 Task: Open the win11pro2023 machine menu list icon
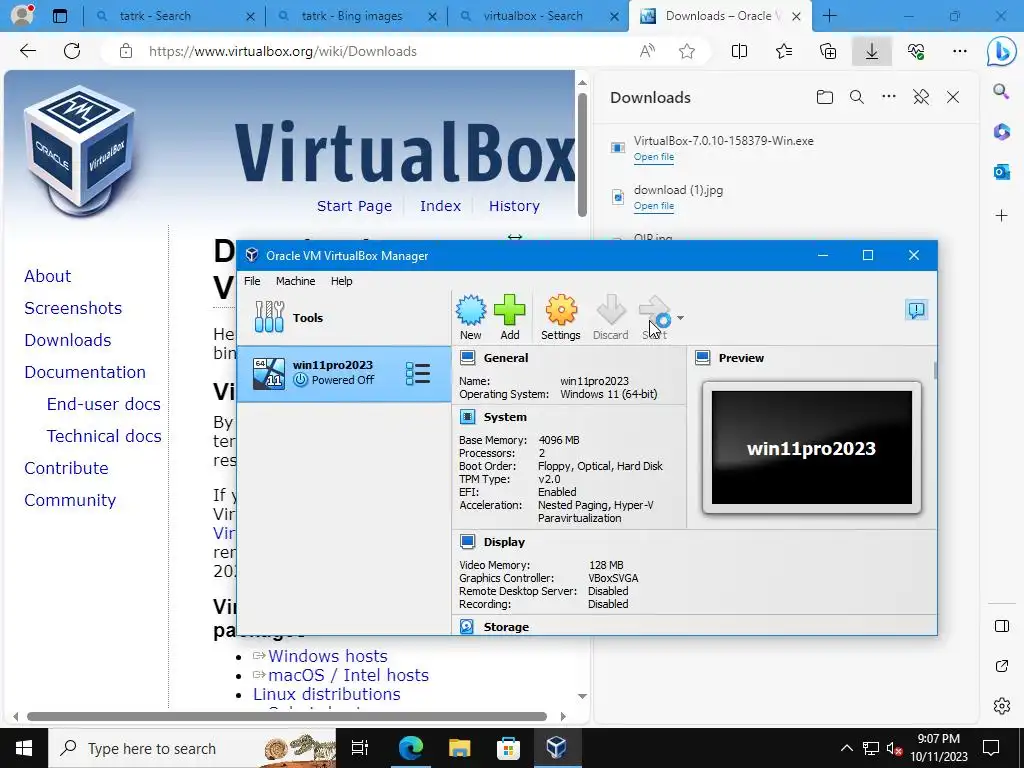click(418, 374)
